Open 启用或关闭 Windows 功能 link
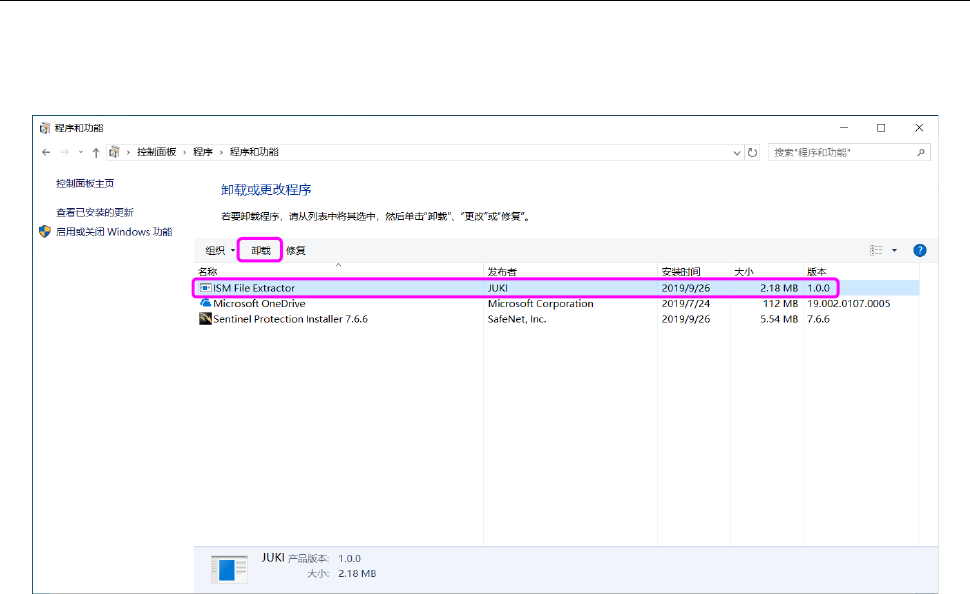970x594 pixels. pos(114,232)
